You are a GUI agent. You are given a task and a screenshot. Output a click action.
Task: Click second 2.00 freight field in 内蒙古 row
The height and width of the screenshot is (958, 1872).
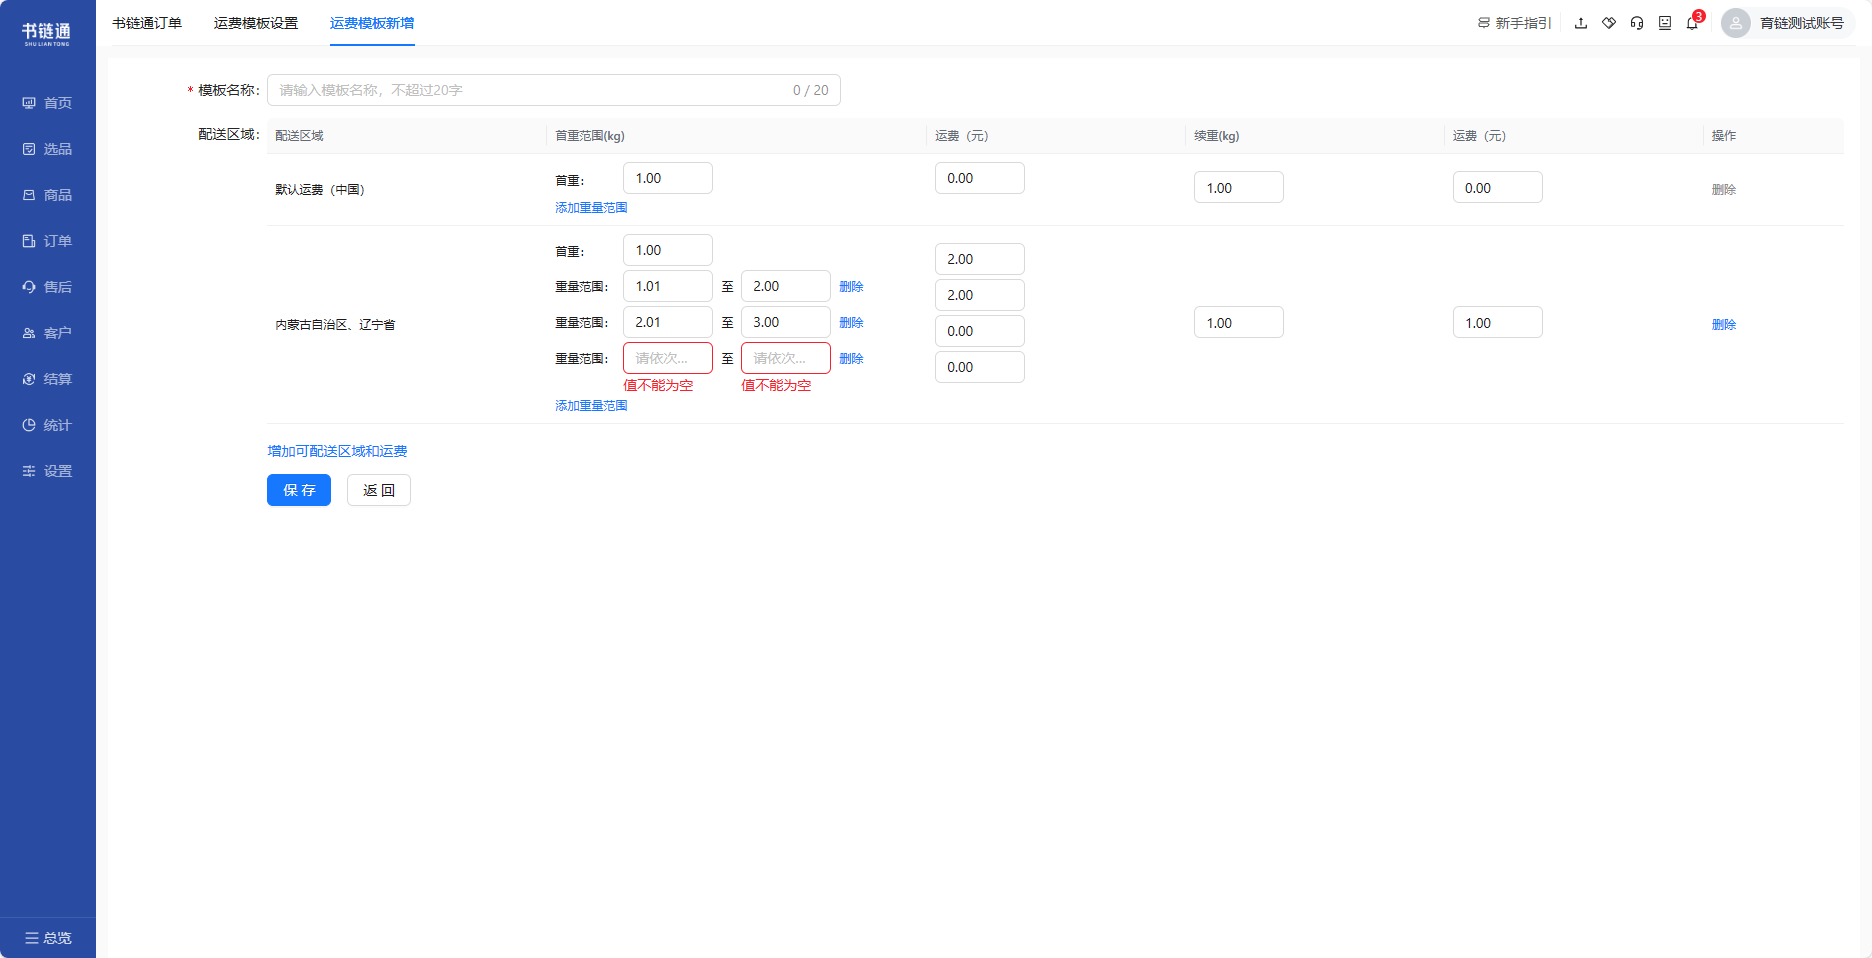(x=980, y=295)
